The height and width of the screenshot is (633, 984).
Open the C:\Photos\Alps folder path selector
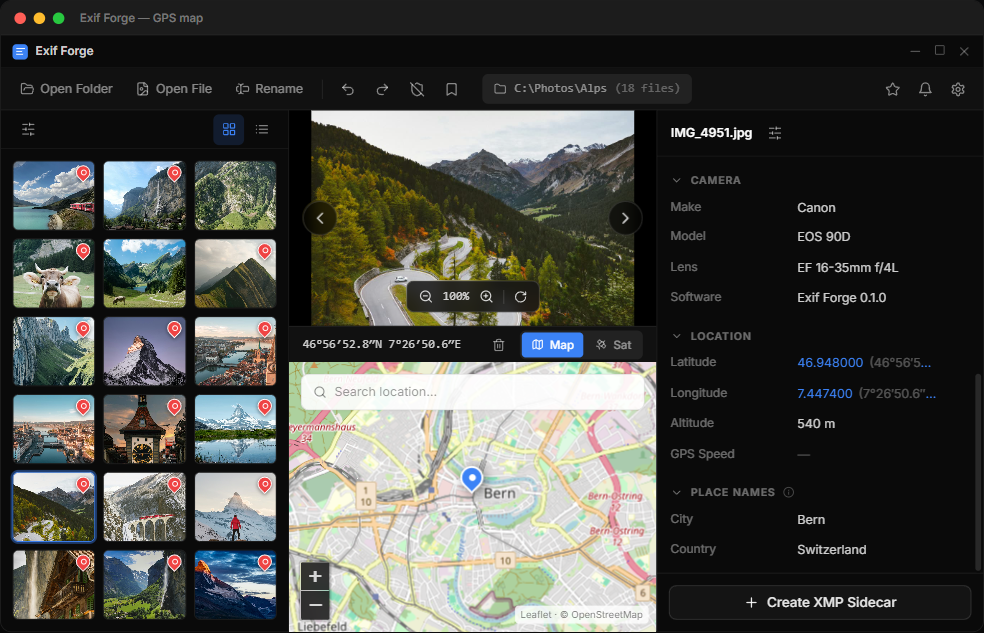pos(587,88)
